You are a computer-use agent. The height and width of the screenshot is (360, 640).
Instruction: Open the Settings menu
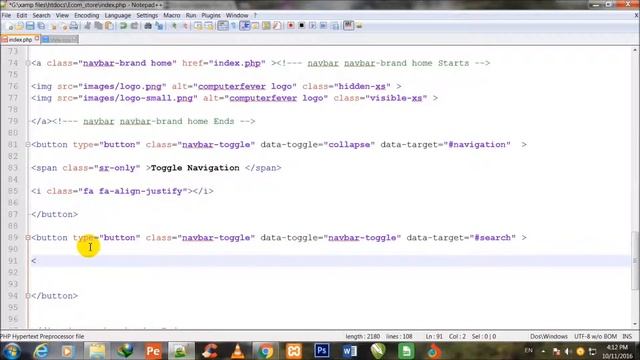(x=147, y=16)
